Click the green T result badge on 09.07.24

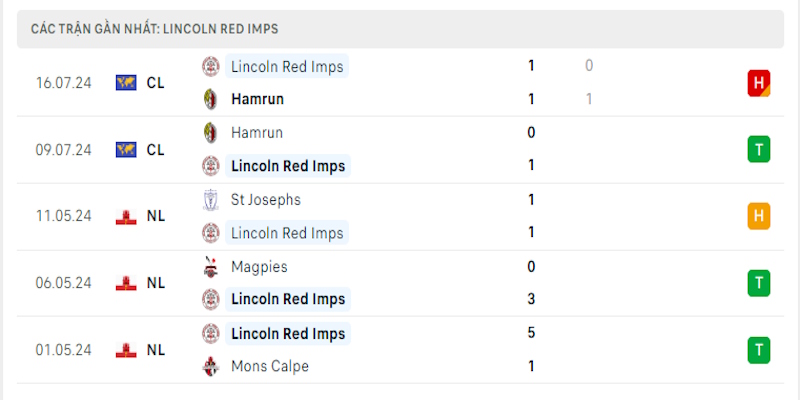(758, 150)
